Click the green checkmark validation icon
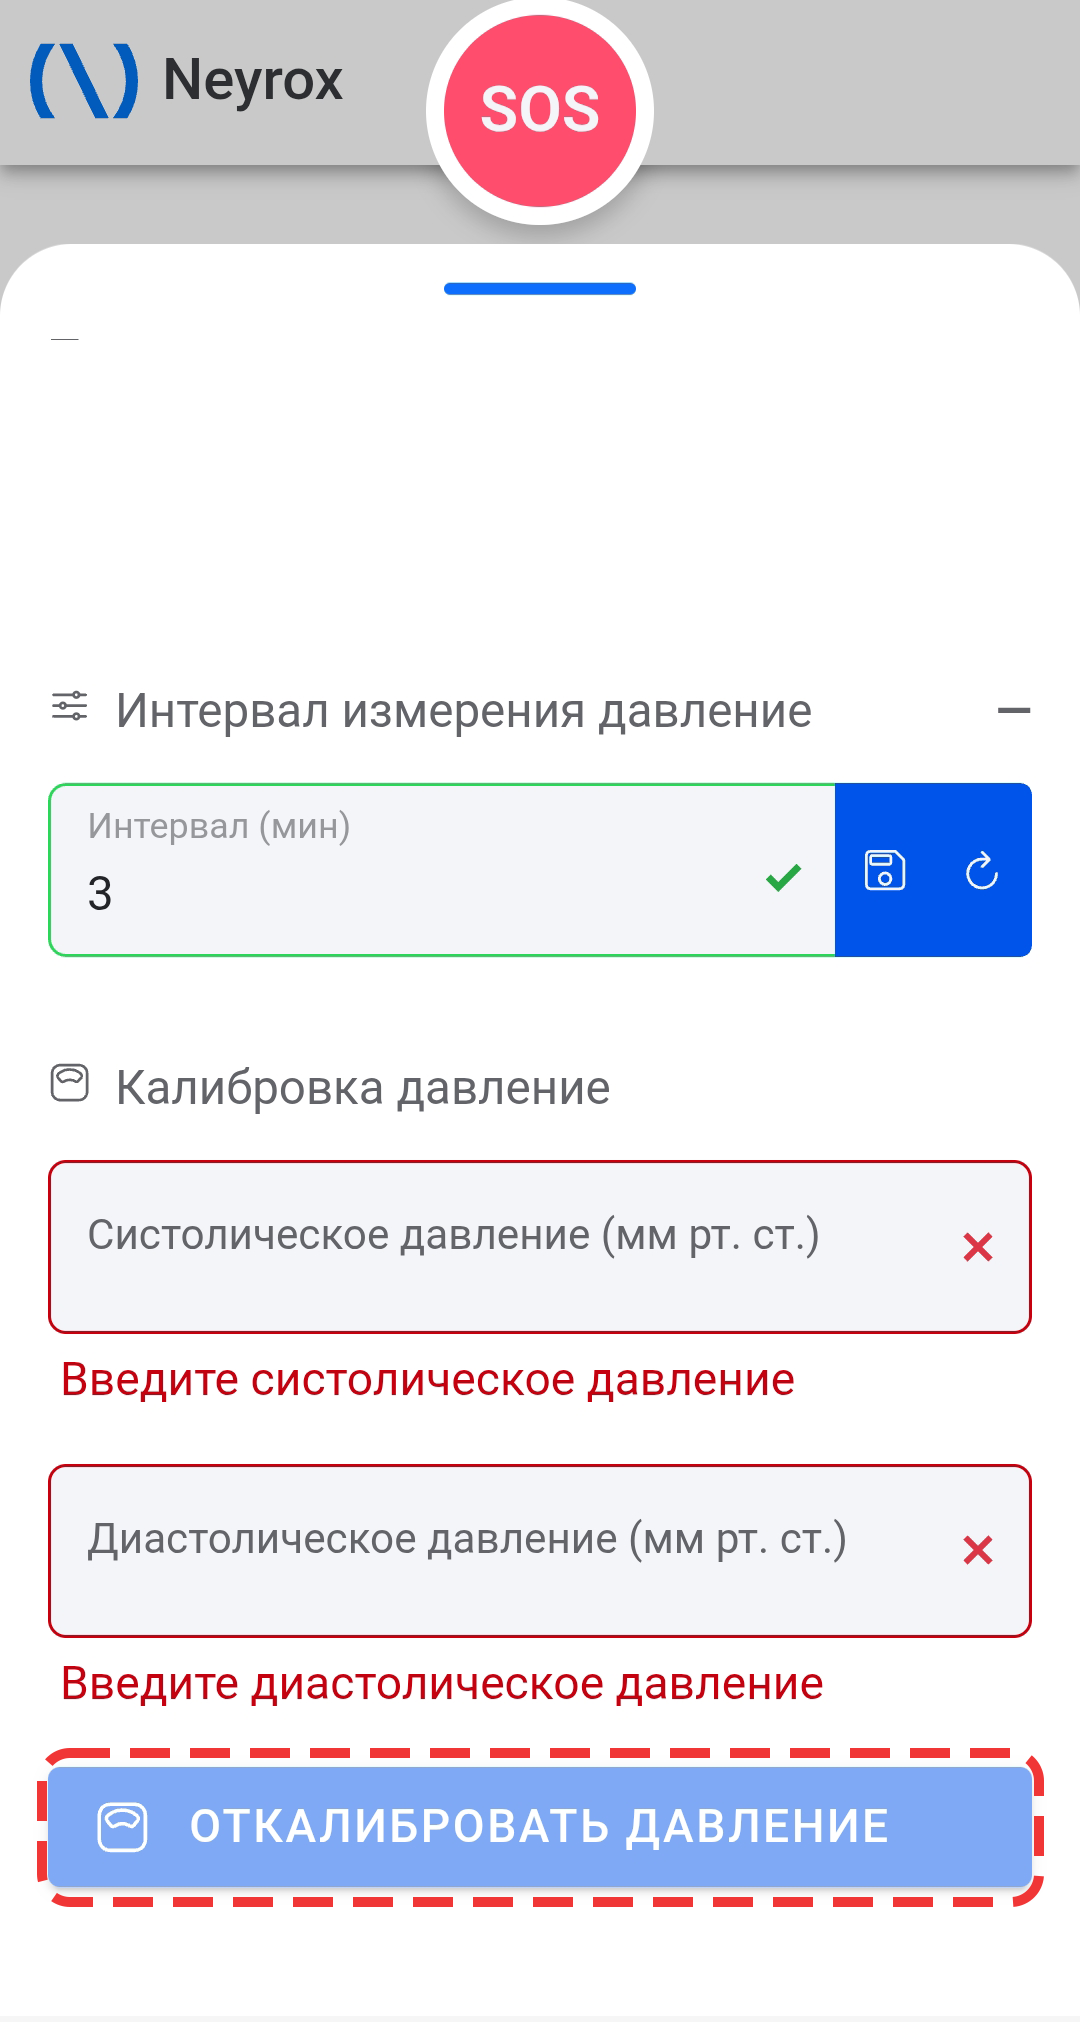This screenshot has width=1080, height=2022. (783, 877)
